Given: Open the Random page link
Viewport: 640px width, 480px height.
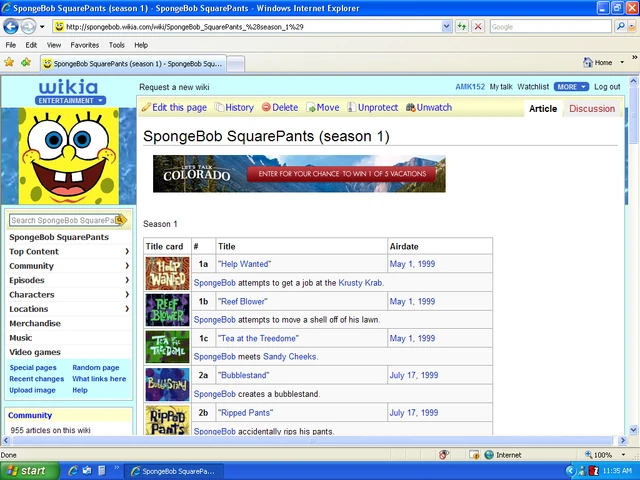Looking at the screenshot, I should [x=96, y=367].
